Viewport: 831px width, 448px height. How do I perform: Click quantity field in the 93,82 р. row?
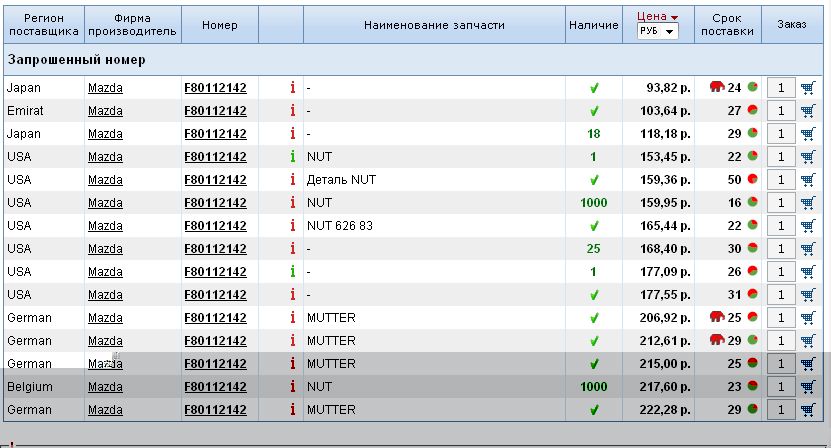tap(781, 88)
